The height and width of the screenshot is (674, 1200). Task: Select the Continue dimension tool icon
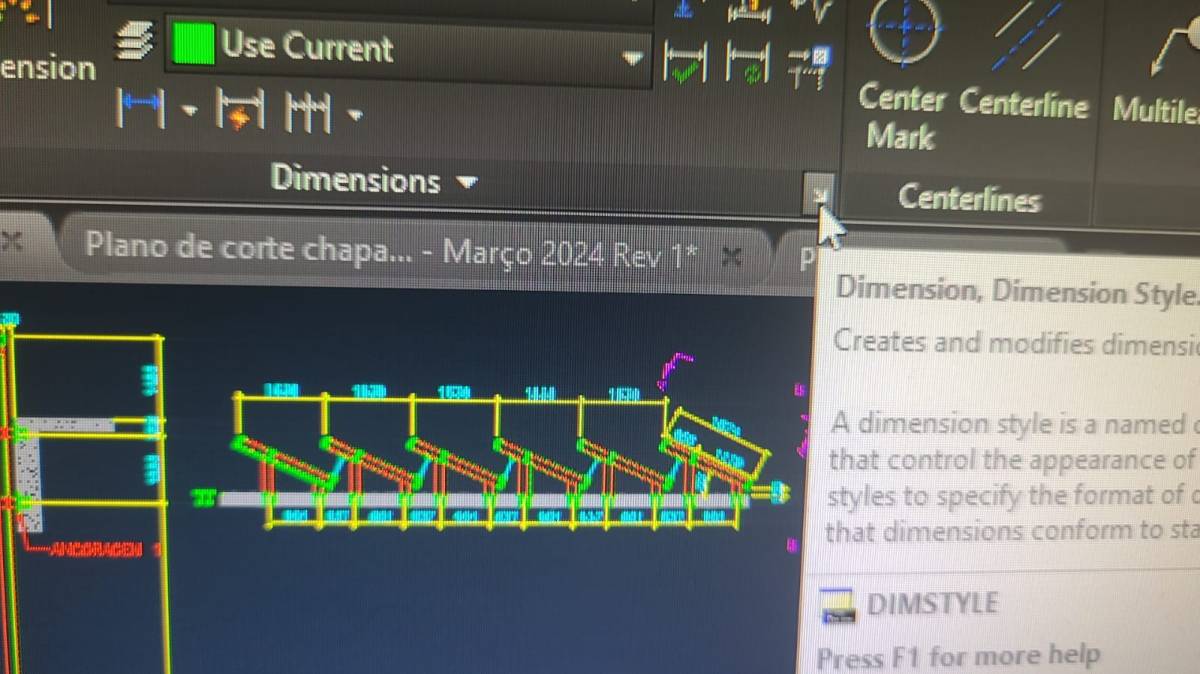[x=309, y=111]
